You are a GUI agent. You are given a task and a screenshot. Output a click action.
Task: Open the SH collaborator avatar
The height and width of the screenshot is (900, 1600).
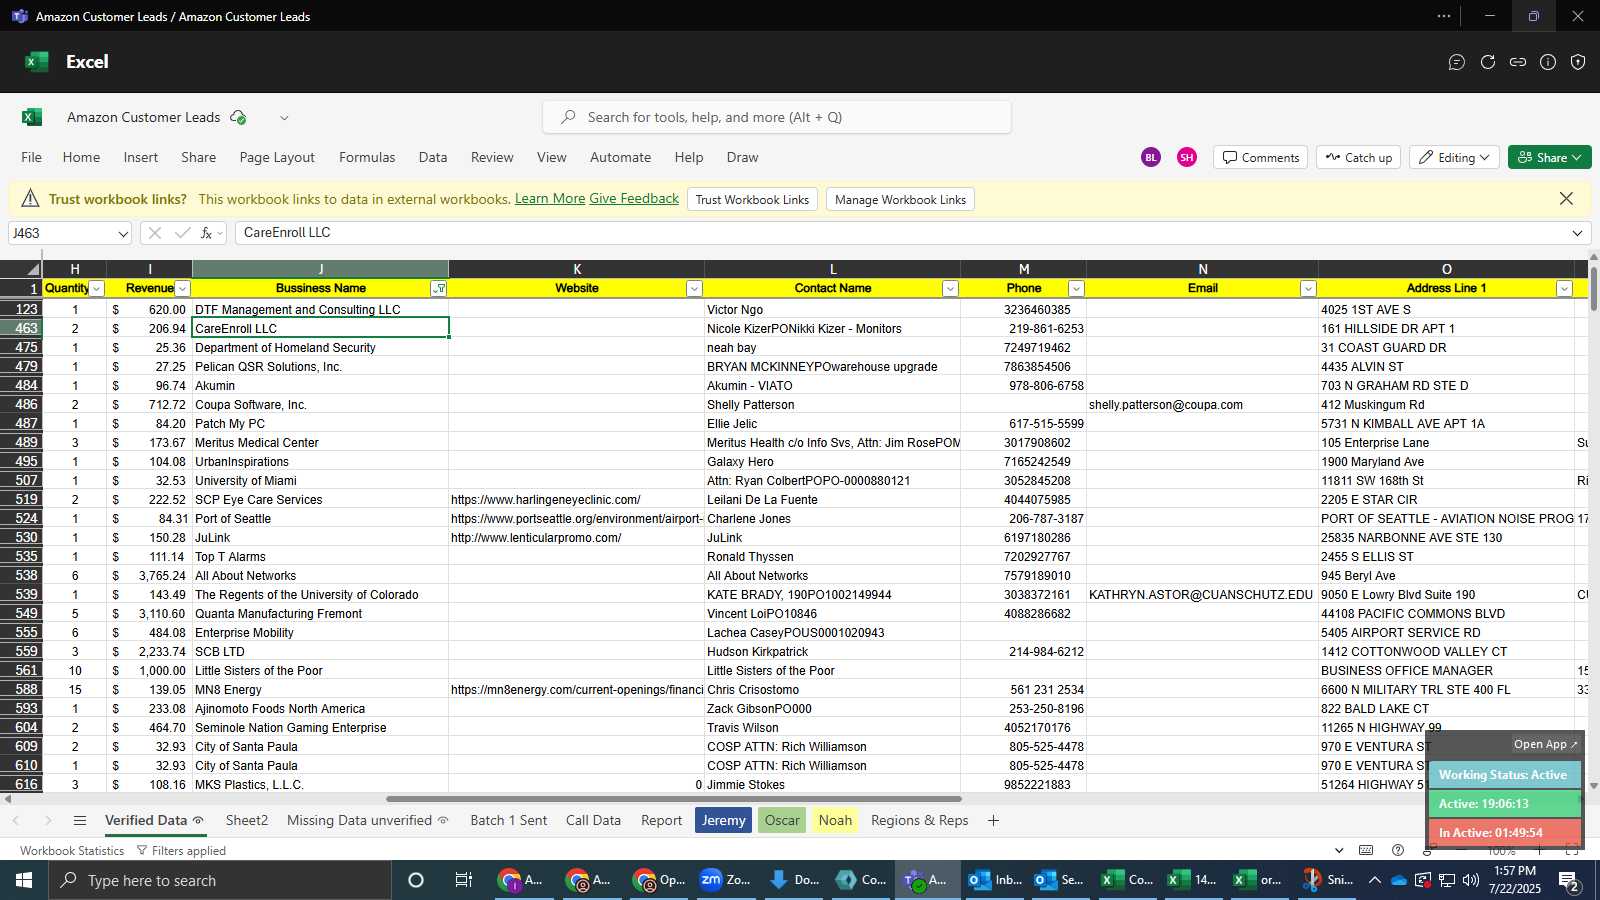point(1186,157)
